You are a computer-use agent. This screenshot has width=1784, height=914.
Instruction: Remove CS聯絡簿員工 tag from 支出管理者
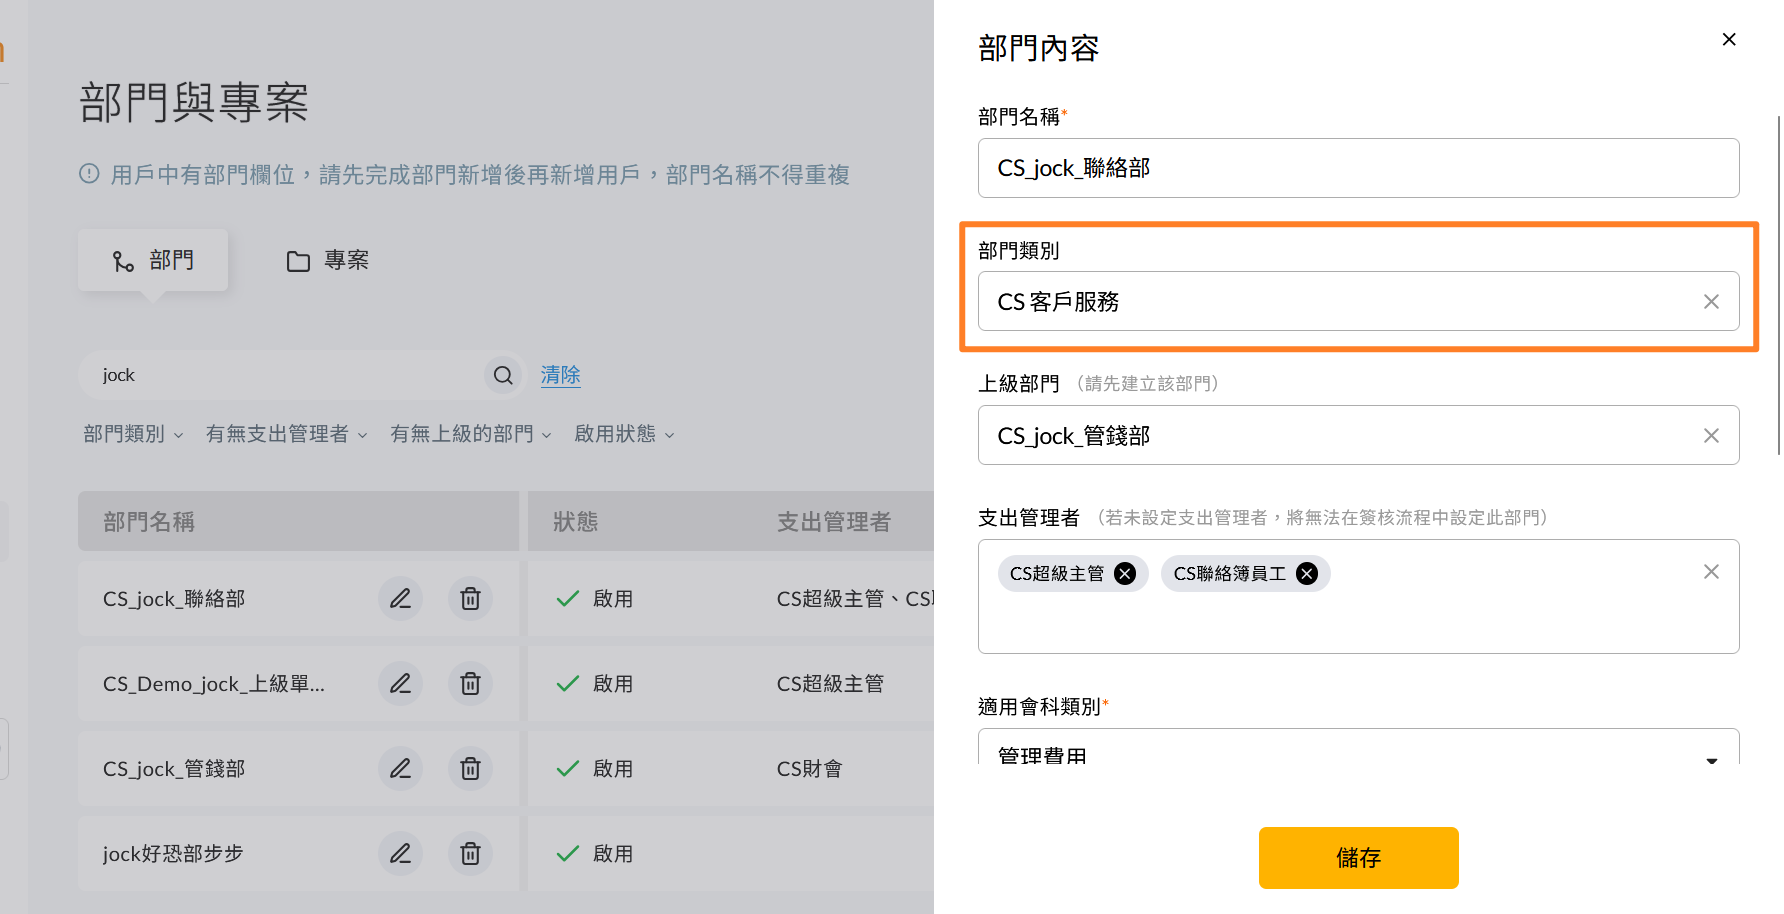(1307, 573)
